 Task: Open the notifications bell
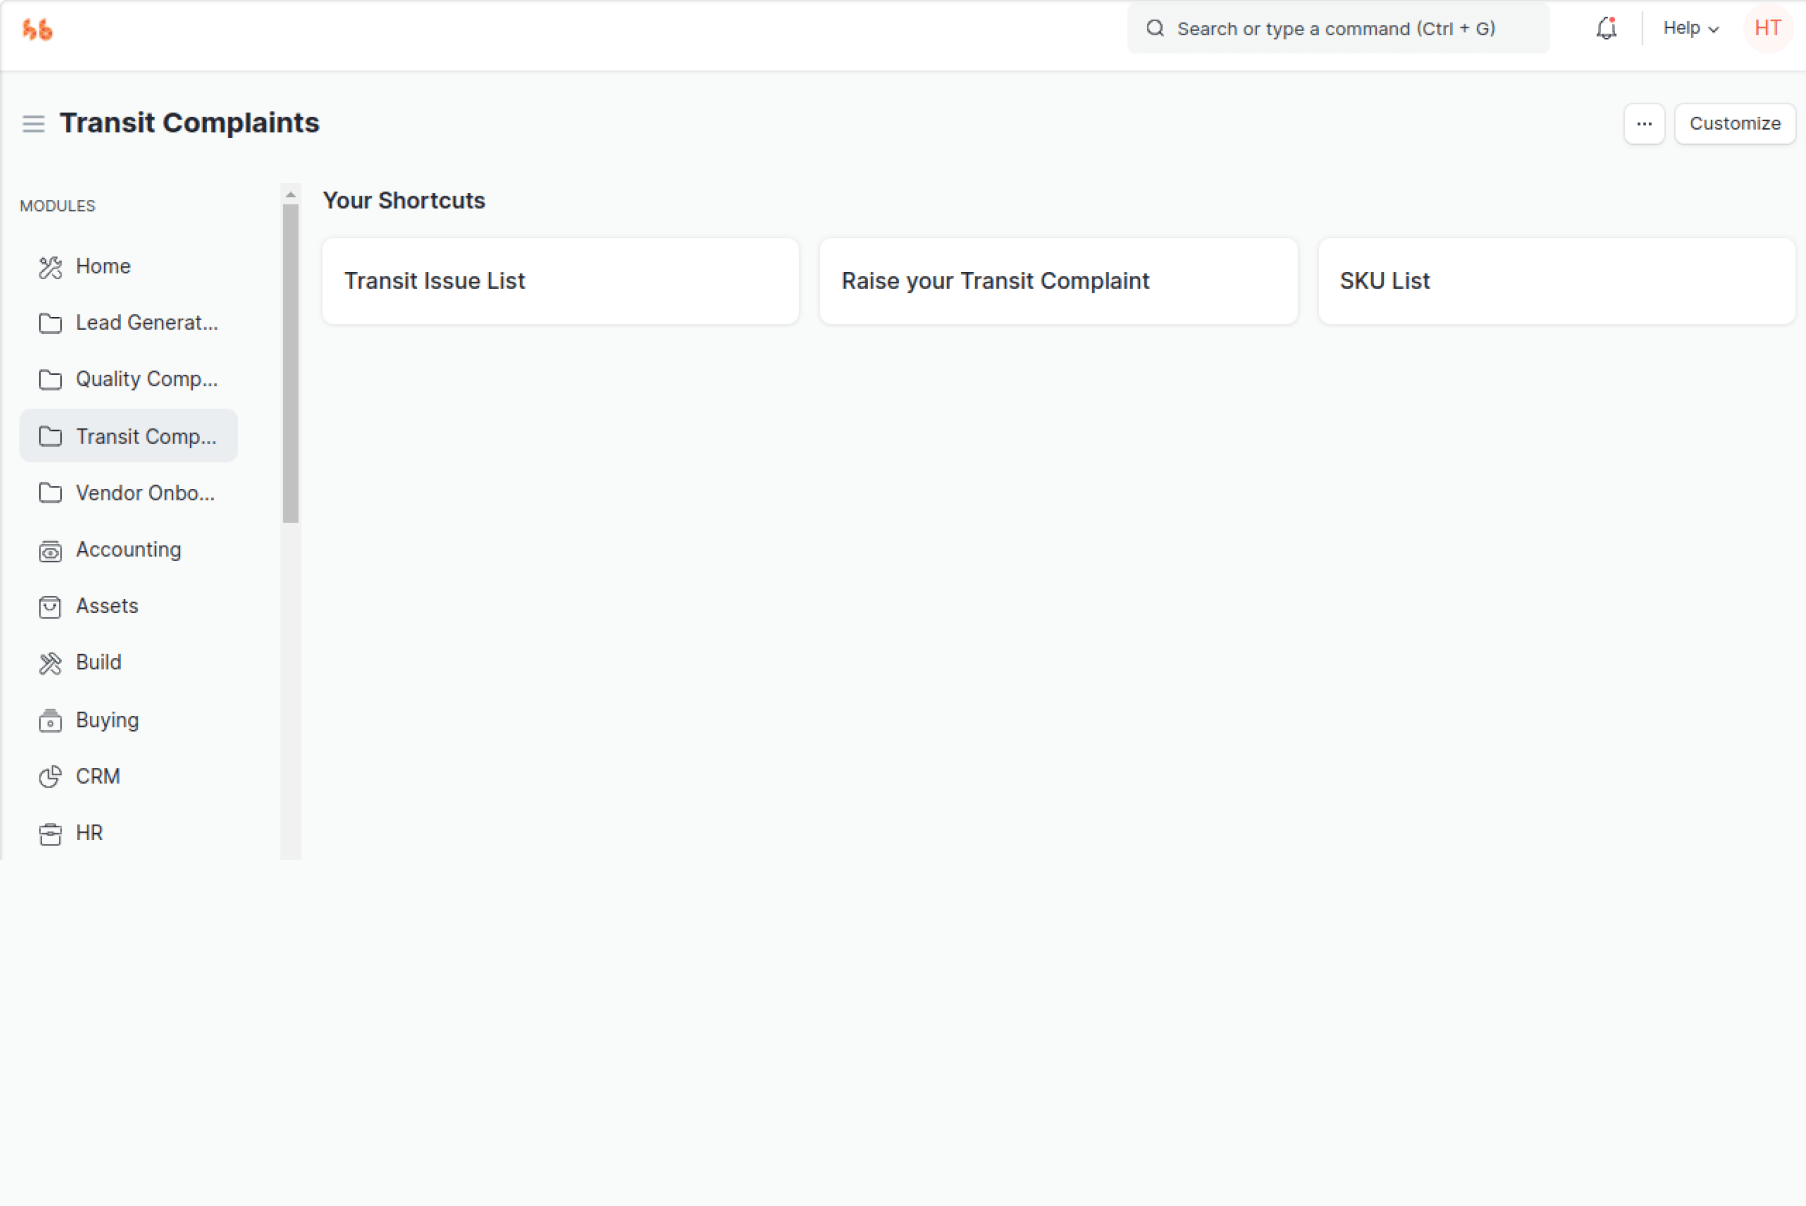coord(1606,29)
